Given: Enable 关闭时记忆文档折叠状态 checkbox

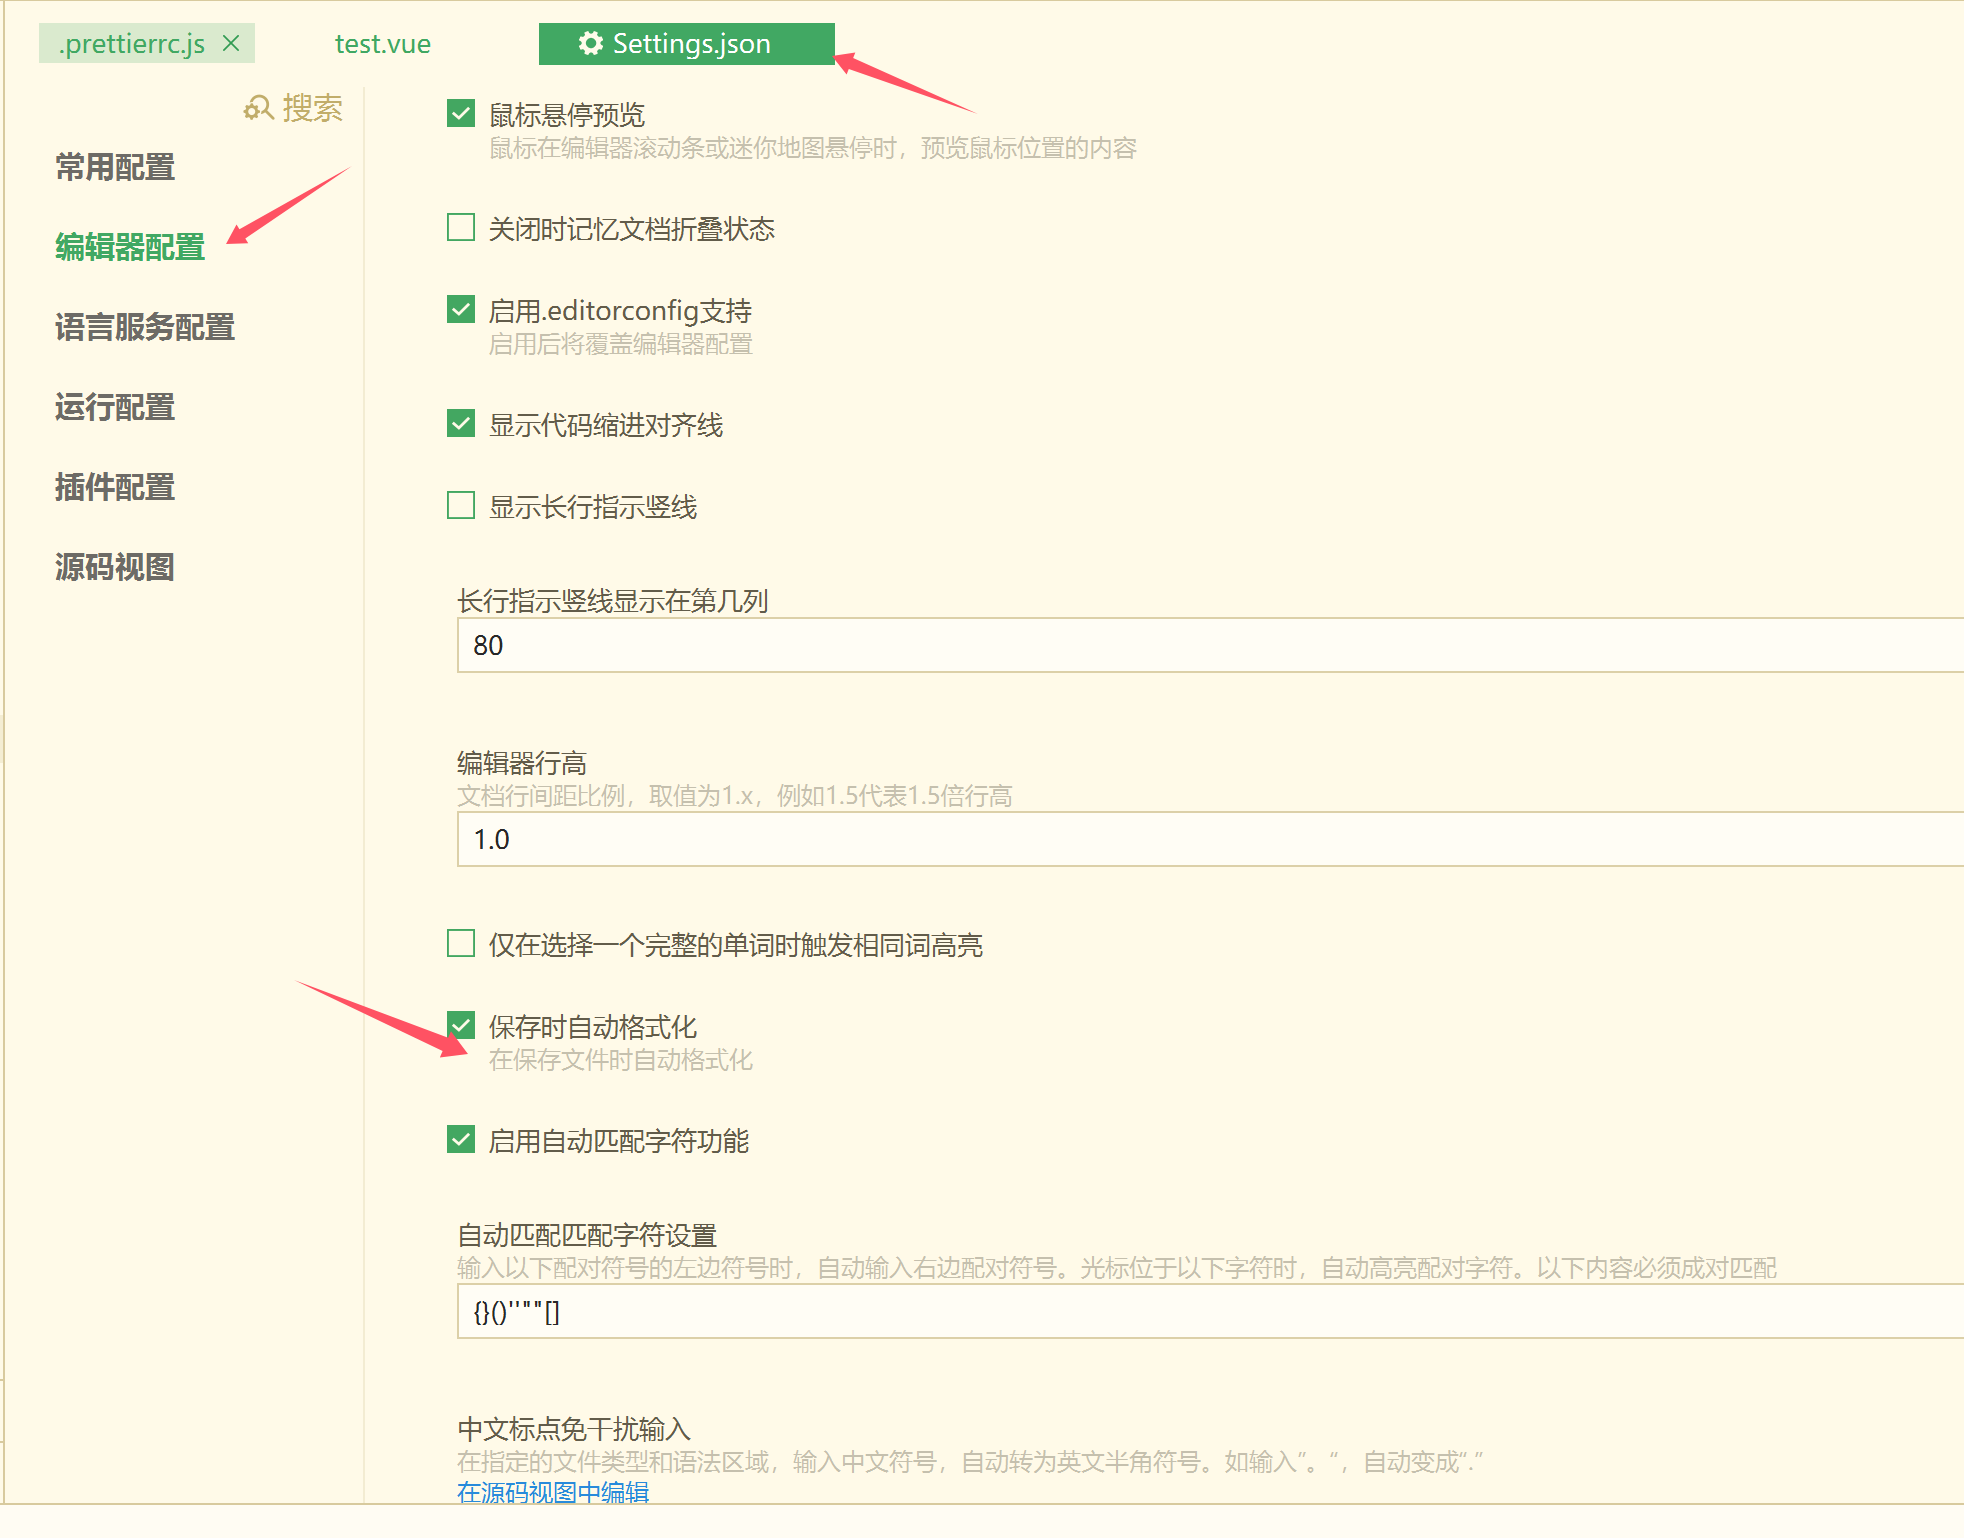Looking at the screenshot, I should [x=461, y=228].
